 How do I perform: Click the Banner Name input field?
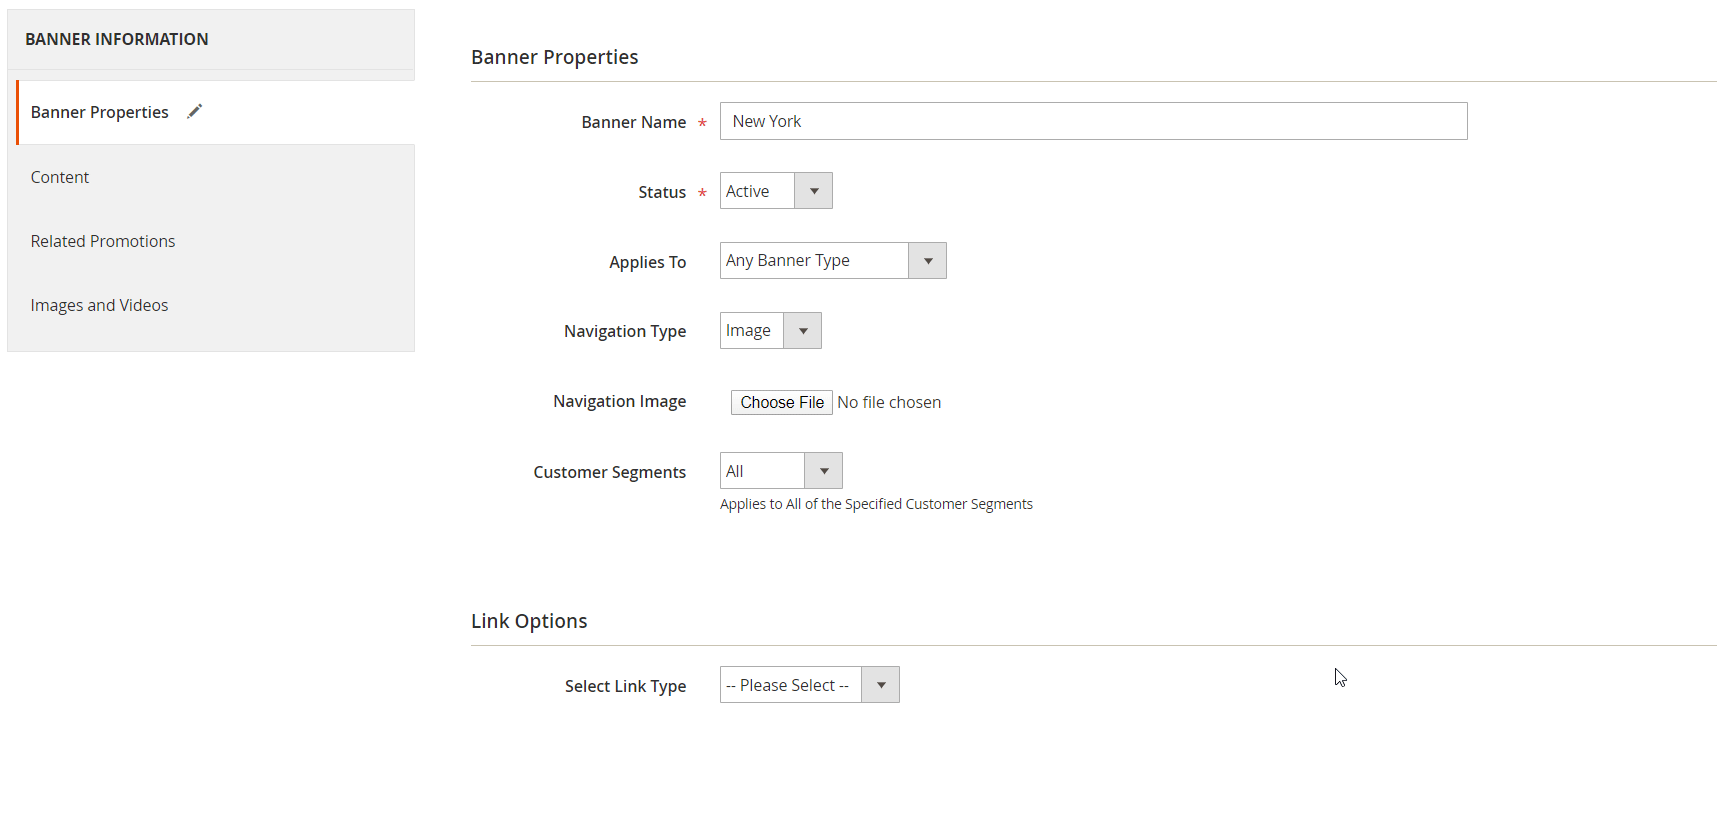click(1093, 121)
